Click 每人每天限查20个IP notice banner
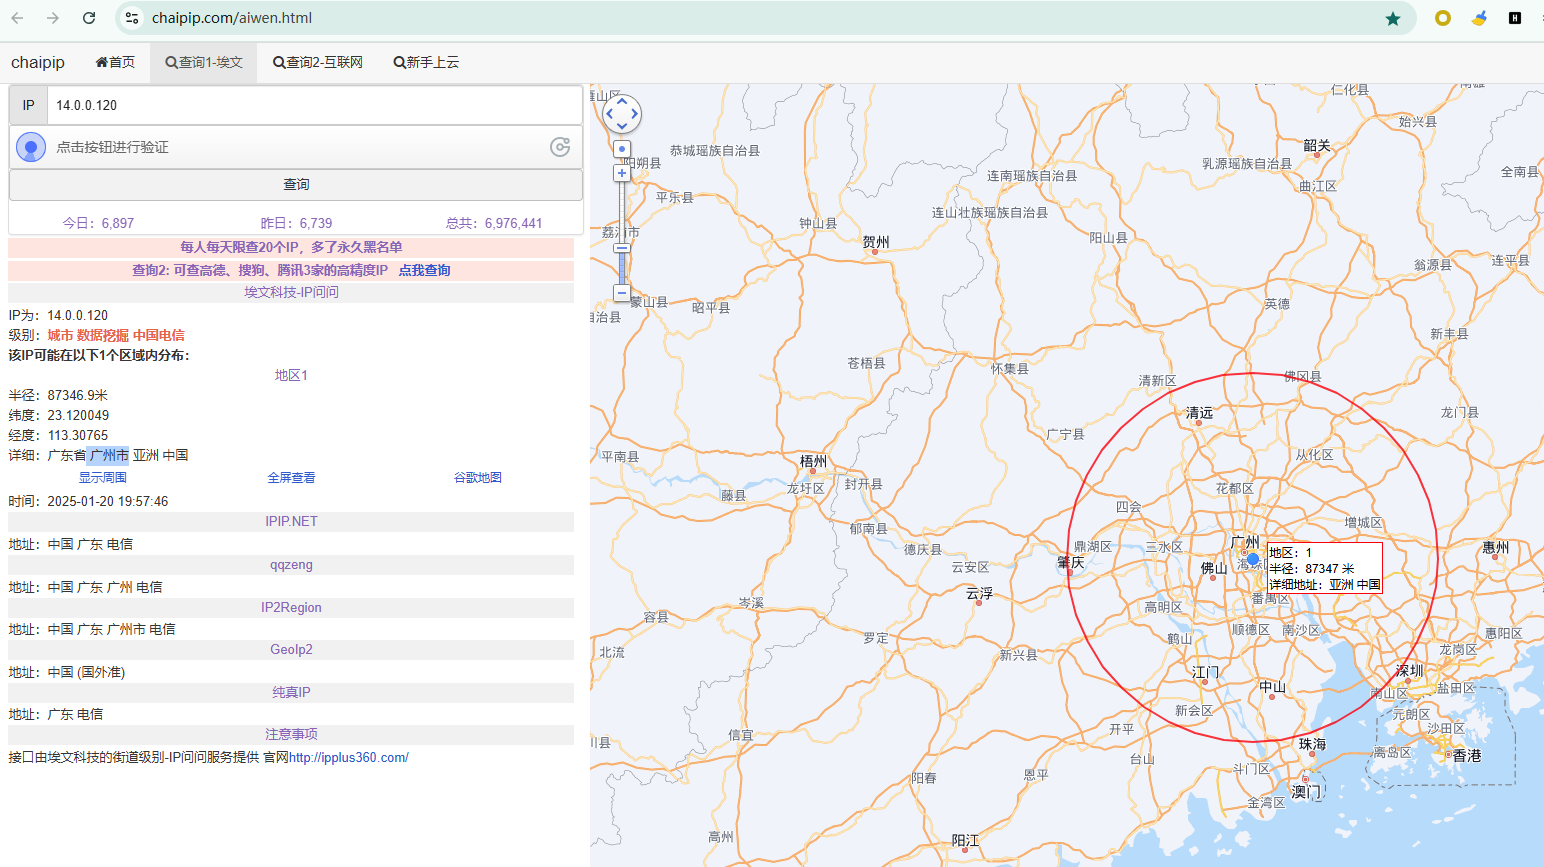1544x867 pixels. click(x=291, y=247)
